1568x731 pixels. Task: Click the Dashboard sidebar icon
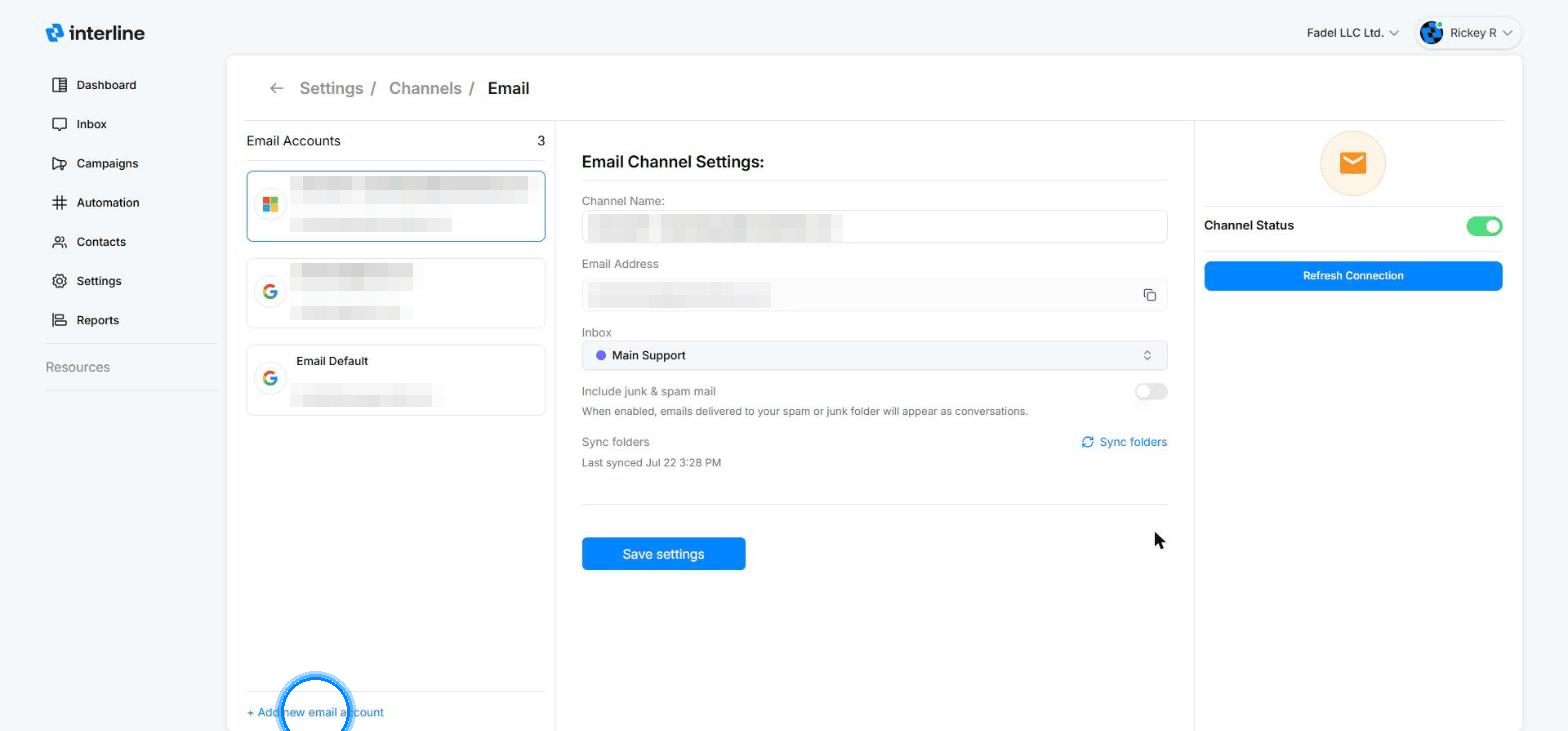(59, 85)
